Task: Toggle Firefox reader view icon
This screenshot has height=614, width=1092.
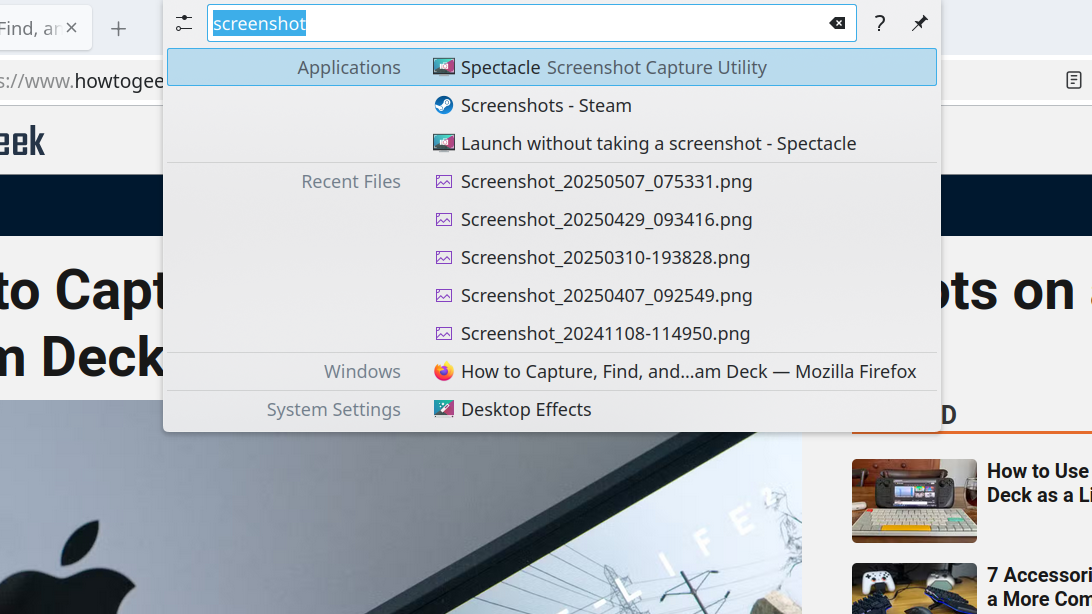Action: (x=1073, y=81)
